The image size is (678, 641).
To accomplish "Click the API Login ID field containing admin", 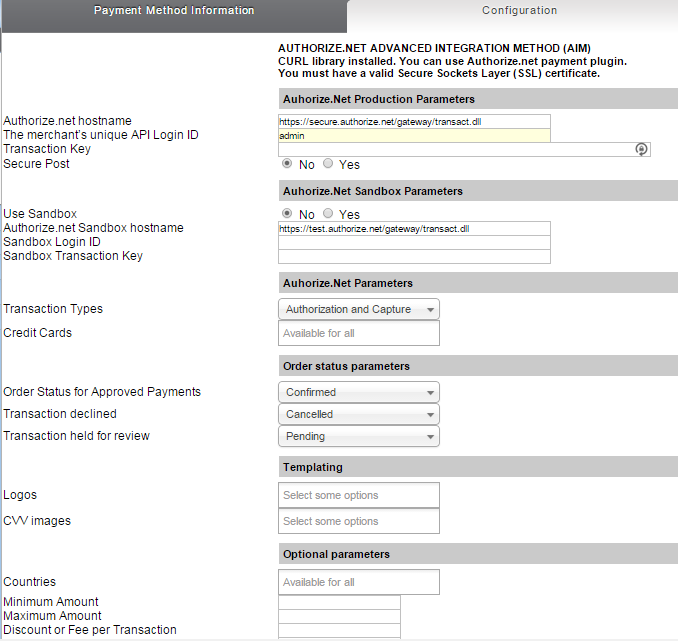I will [414, 135].
